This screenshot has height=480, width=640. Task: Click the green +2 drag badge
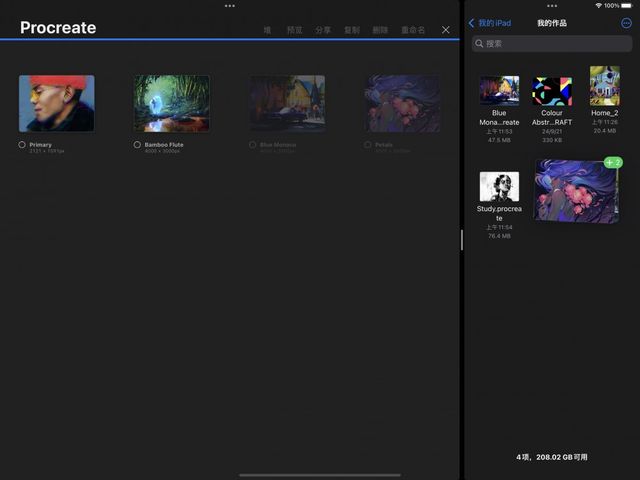[x=613, y=162]
